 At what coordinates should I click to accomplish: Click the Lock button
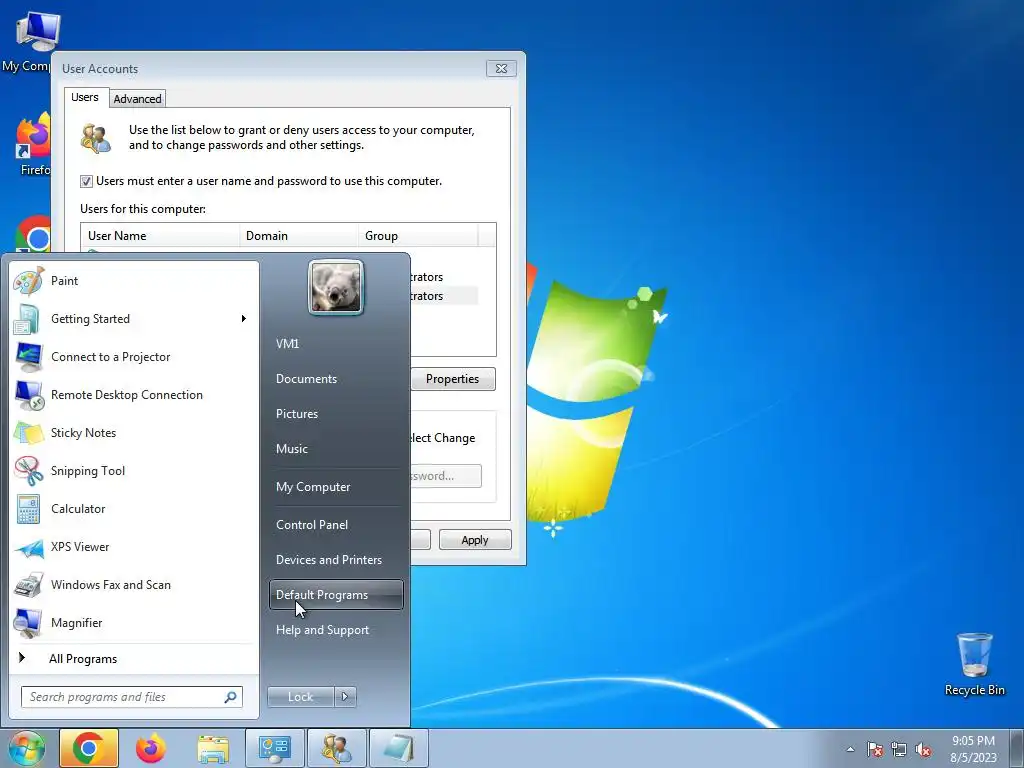300,697
